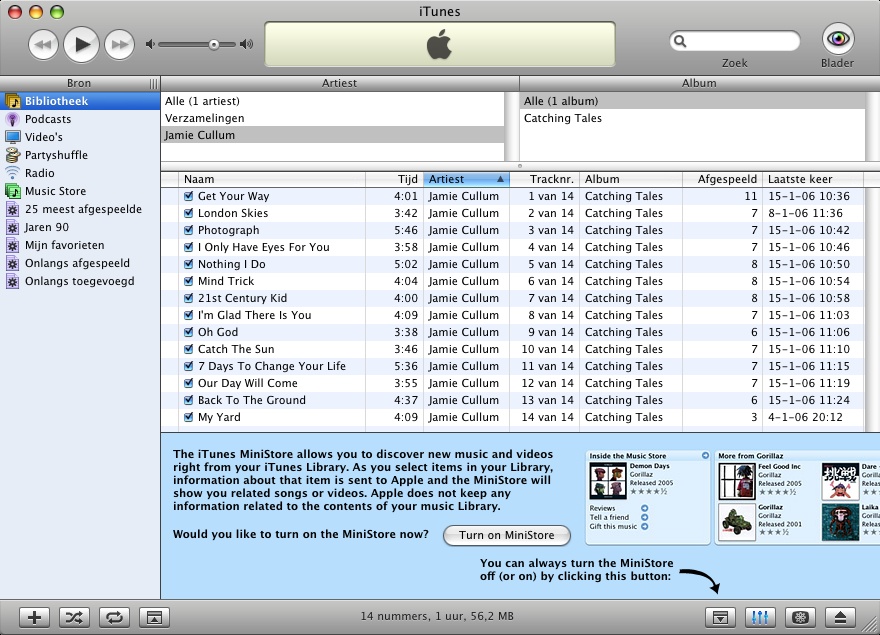Uncheck the My Yard checkbox
This screenshot has height=635, width=880.
189,417
